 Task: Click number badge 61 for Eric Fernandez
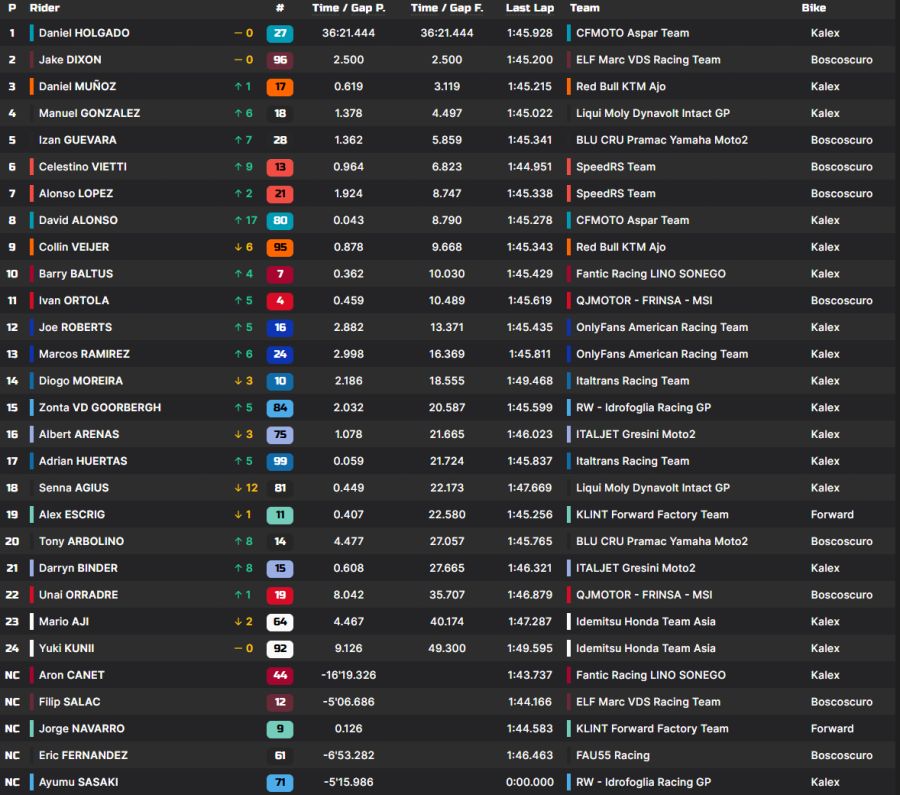click(x=280, y=755)
